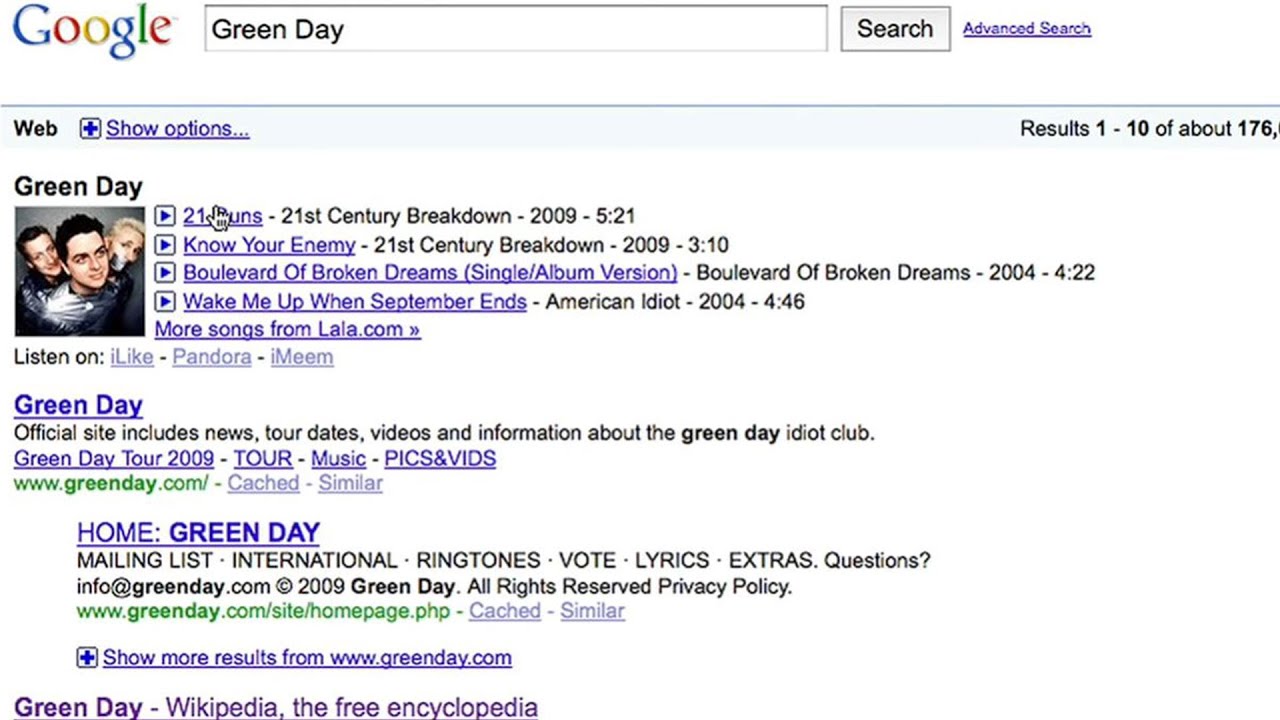Expand more results from www.greenday.com plus icon

click(87, 657)
